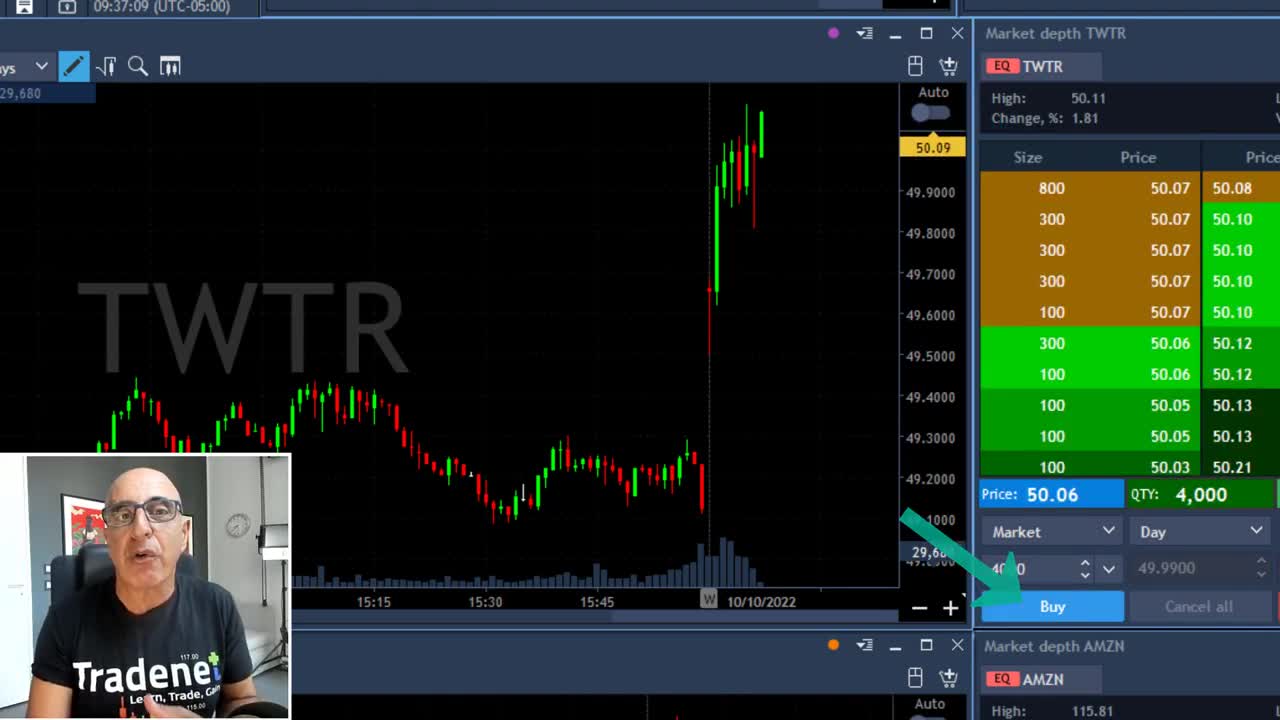Viewport: 1280px width, 720px height.
Task: Click the Change % 1.81 value
Action: 1085,118
